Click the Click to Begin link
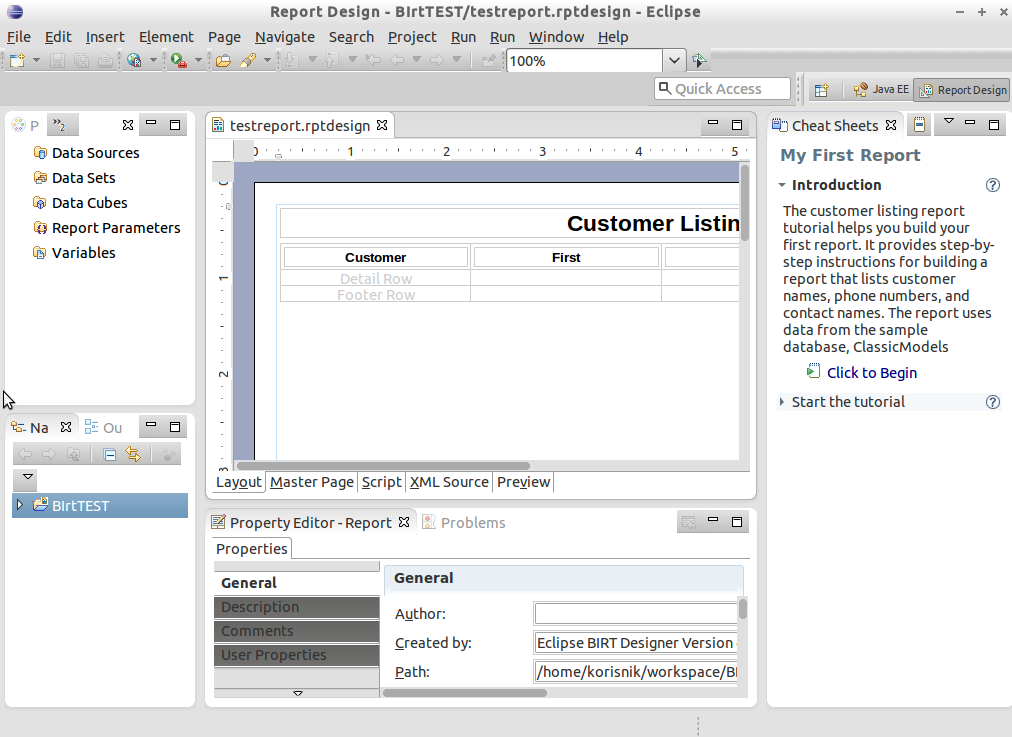This screenshot has height=737, width=1012. 871,373
